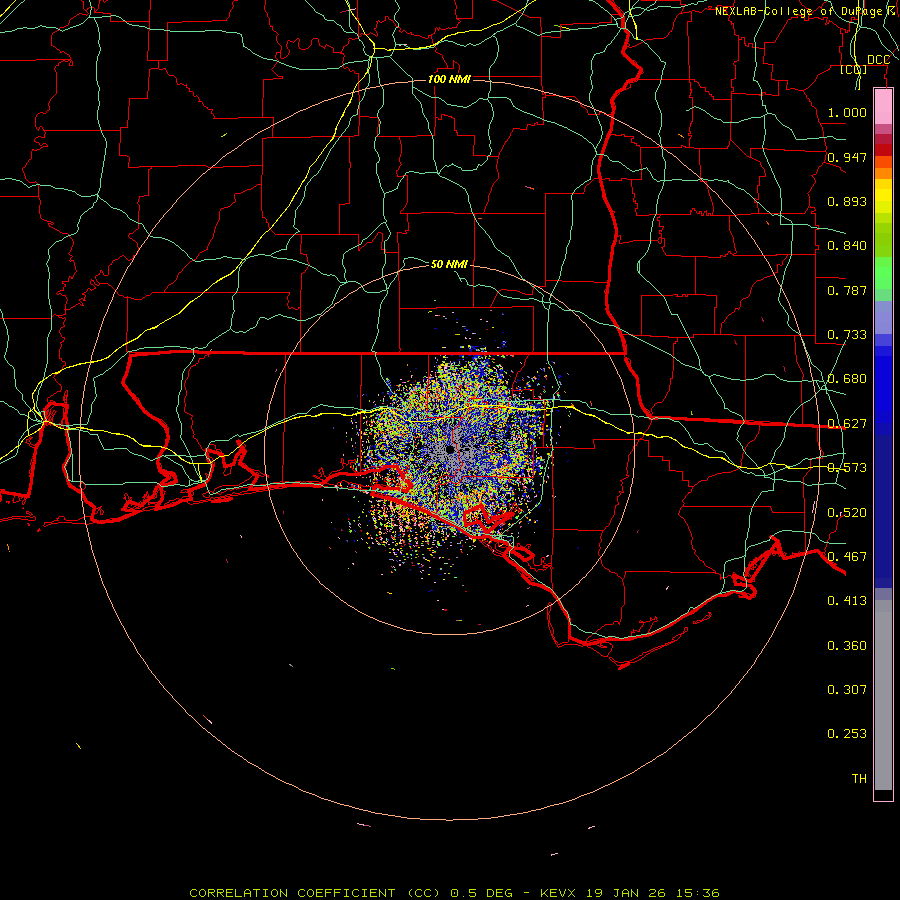The image size is (900, 900).
Task: Click the black radar site dot at center
Action: click(450, 450)
